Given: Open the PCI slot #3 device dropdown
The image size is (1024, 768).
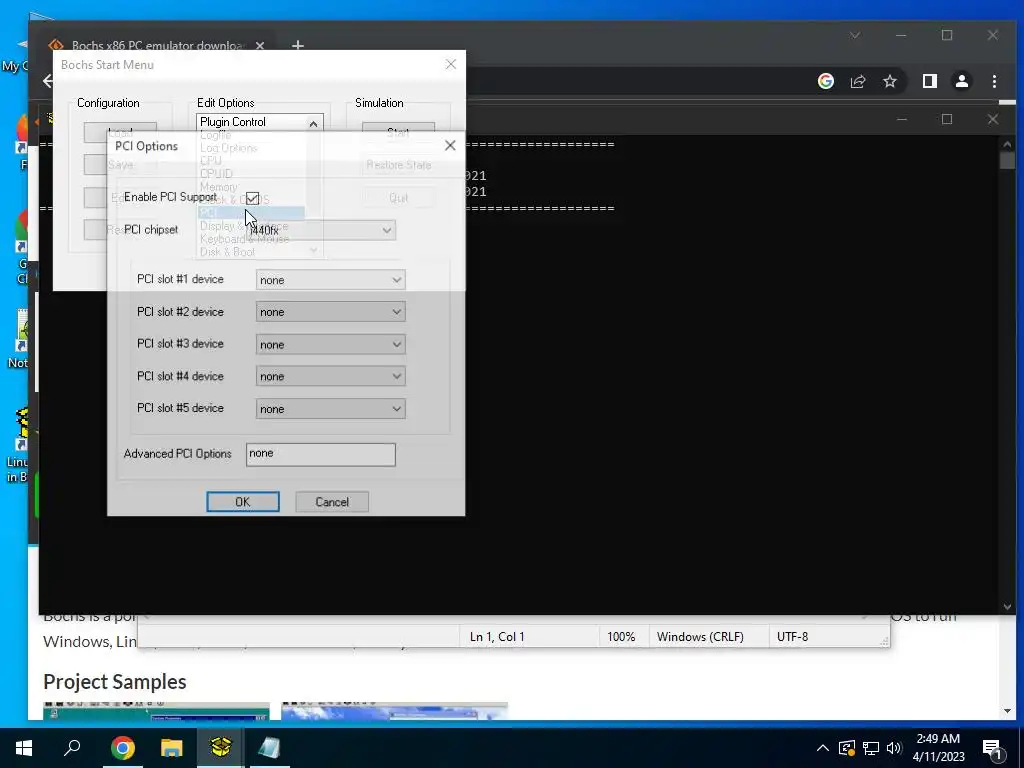Looking at the screenshot, I should pos(330,344).
